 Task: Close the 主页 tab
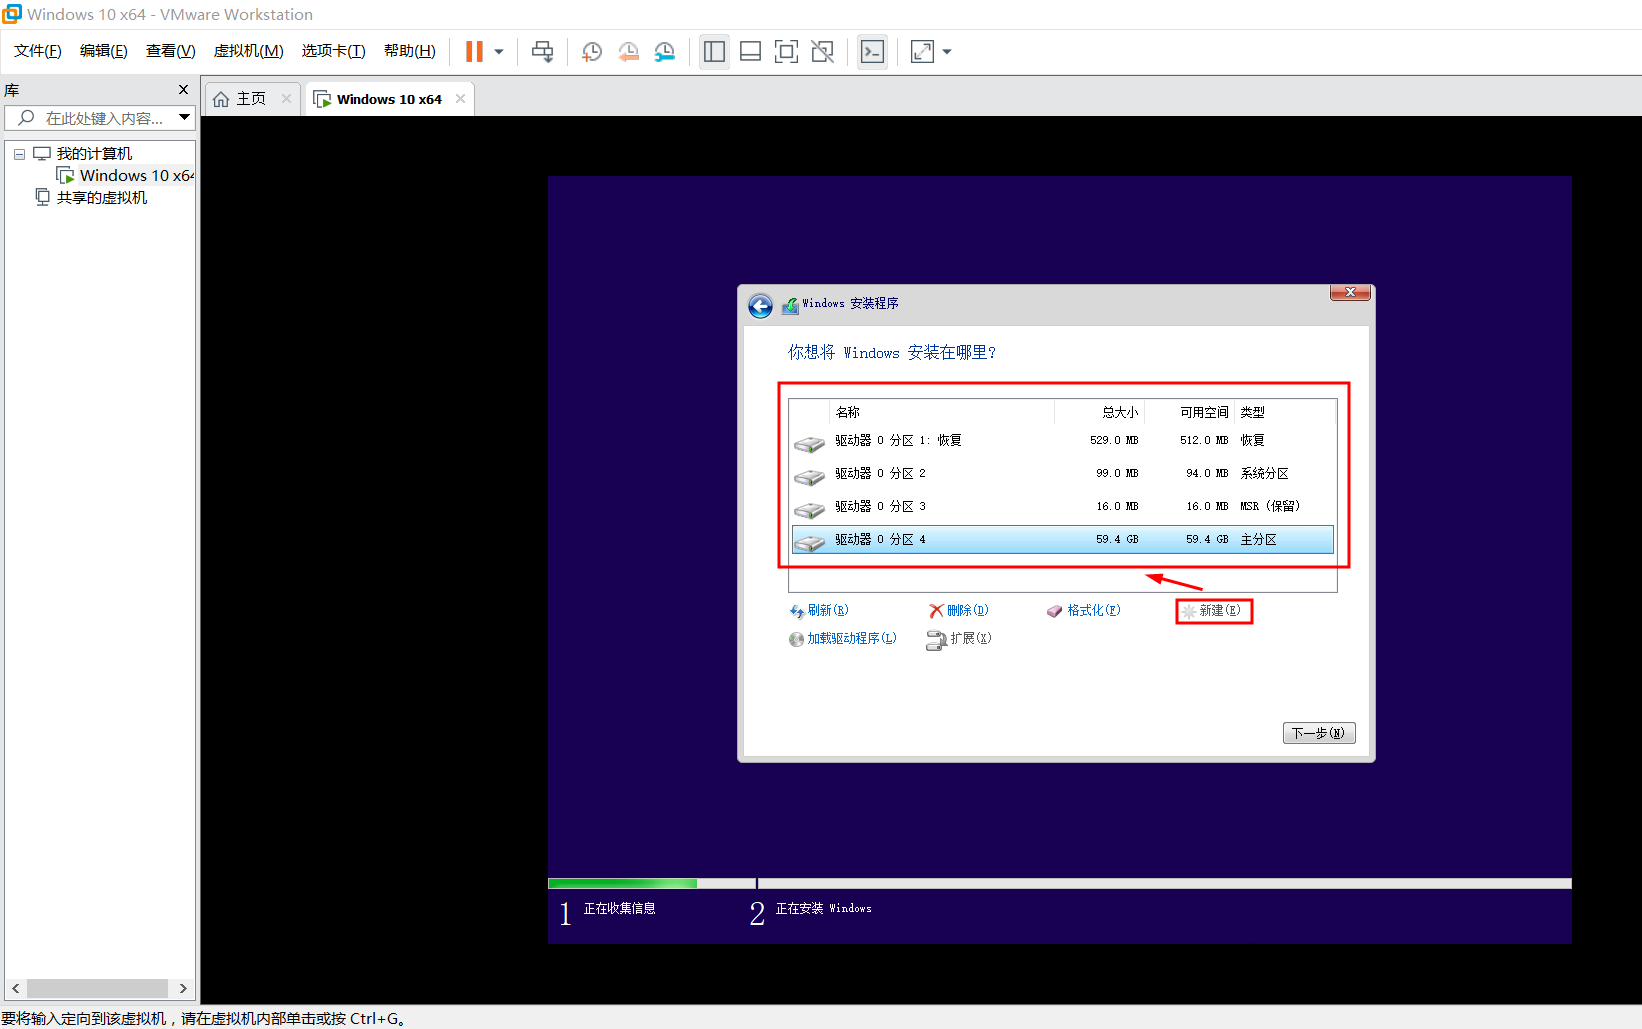(x=286, y=98)
